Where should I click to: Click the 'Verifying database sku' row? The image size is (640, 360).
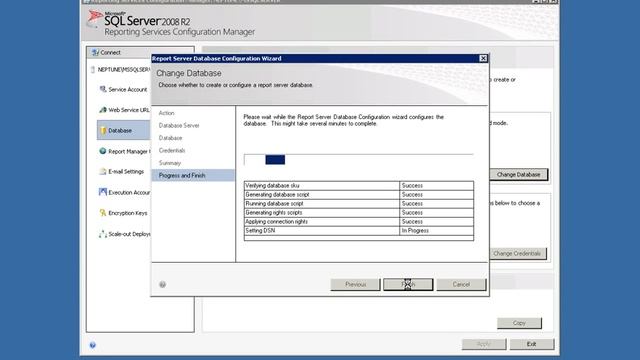[x=359, y=186]
